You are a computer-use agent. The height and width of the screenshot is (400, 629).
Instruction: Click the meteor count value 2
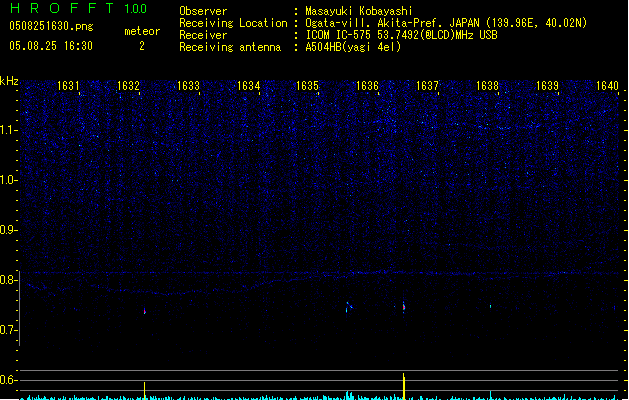point(141,46)
